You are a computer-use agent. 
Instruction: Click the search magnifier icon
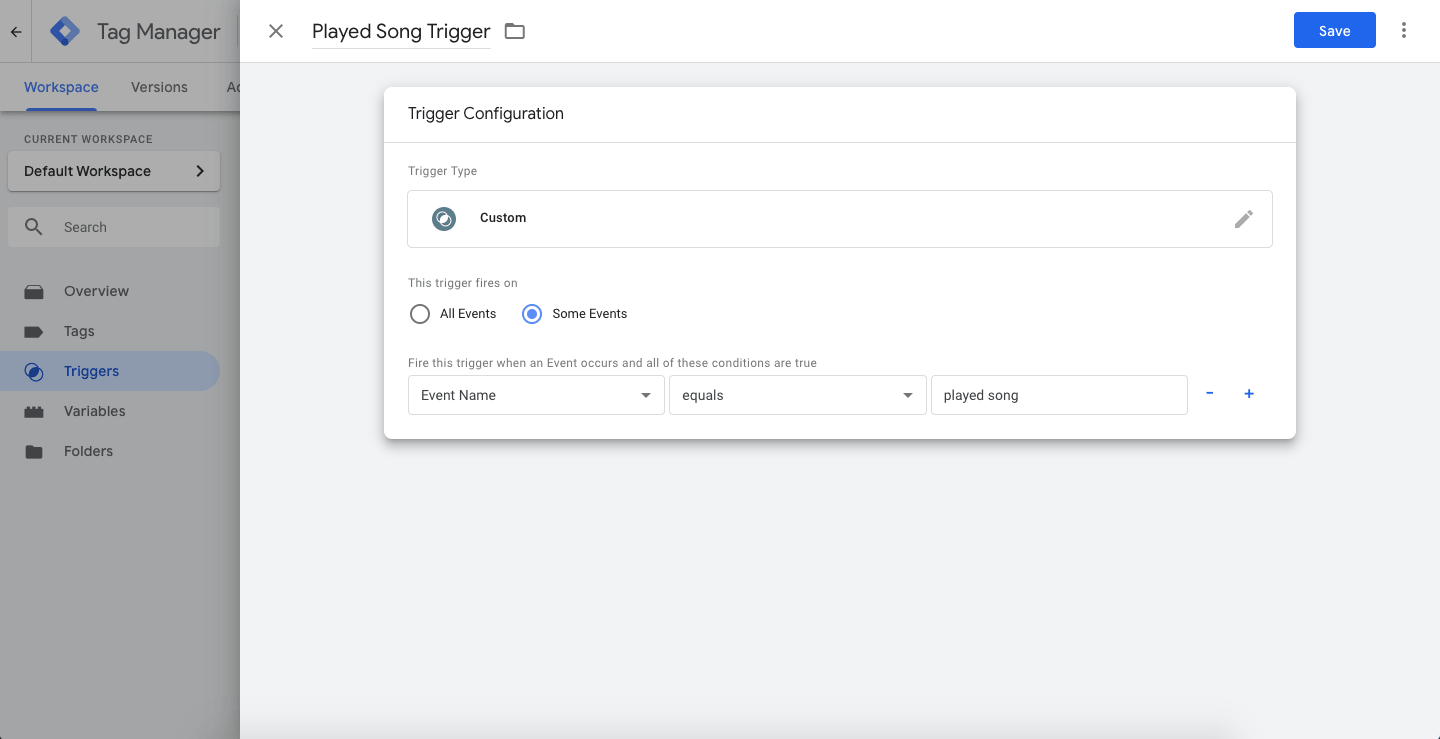(34, 227)
